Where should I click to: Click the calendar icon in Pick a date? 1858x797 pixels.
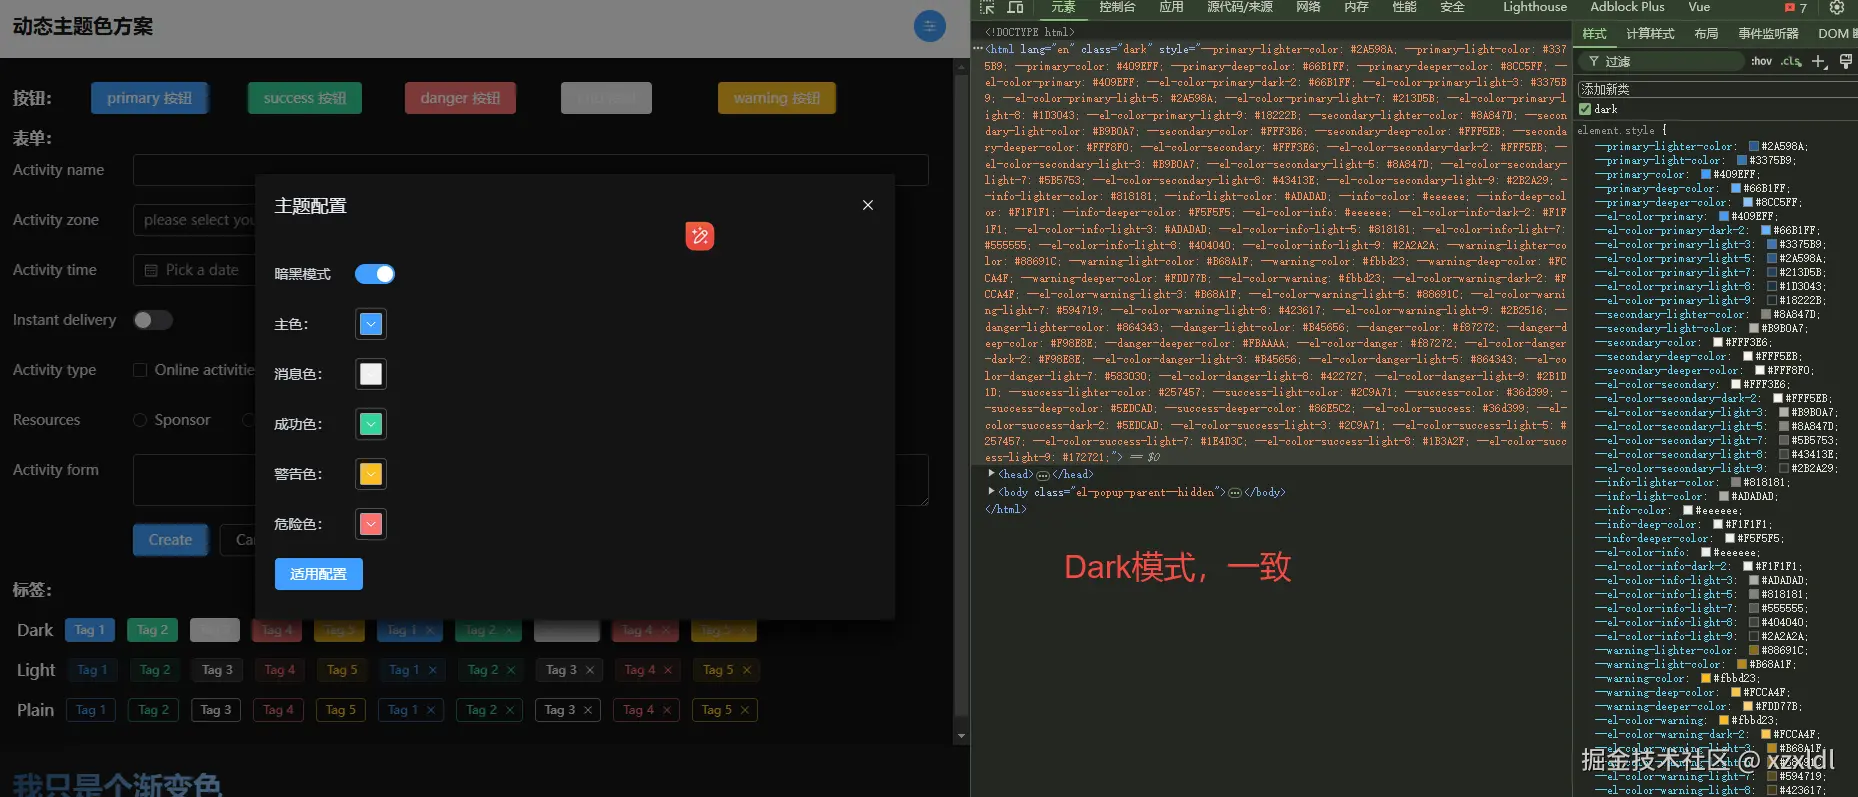pos(151,270)
